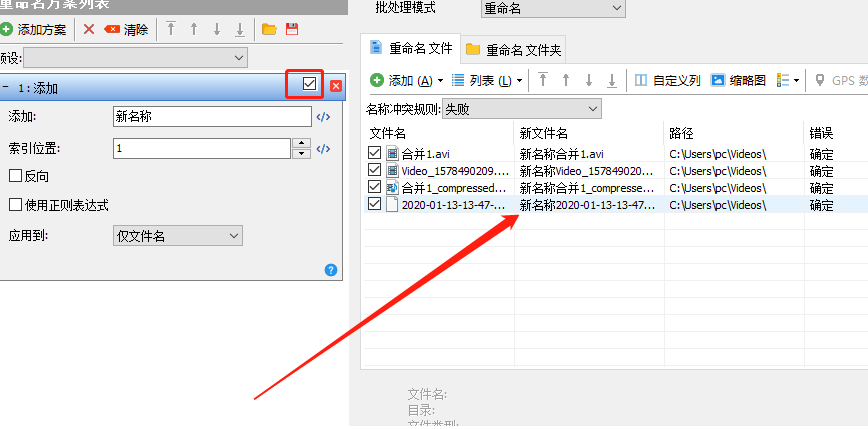Select the 合并1_compressed file name
Screen dimensions: 868x429
(453, 188)
